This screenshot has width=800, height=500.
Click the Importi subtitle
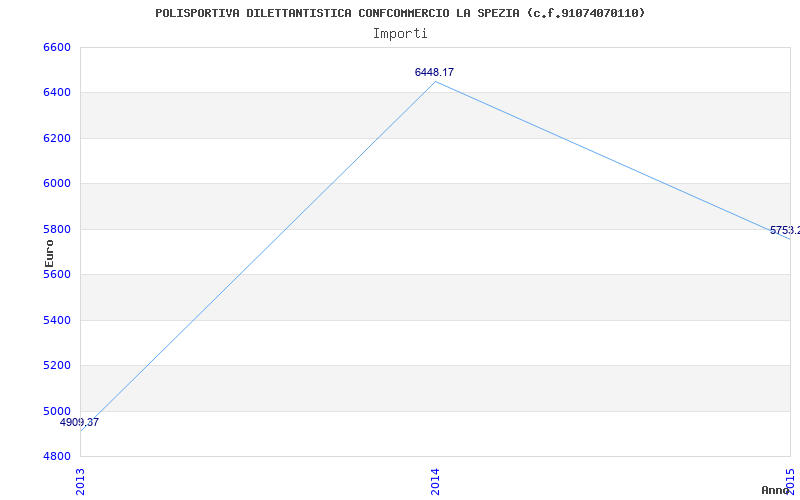pos(400,34)
